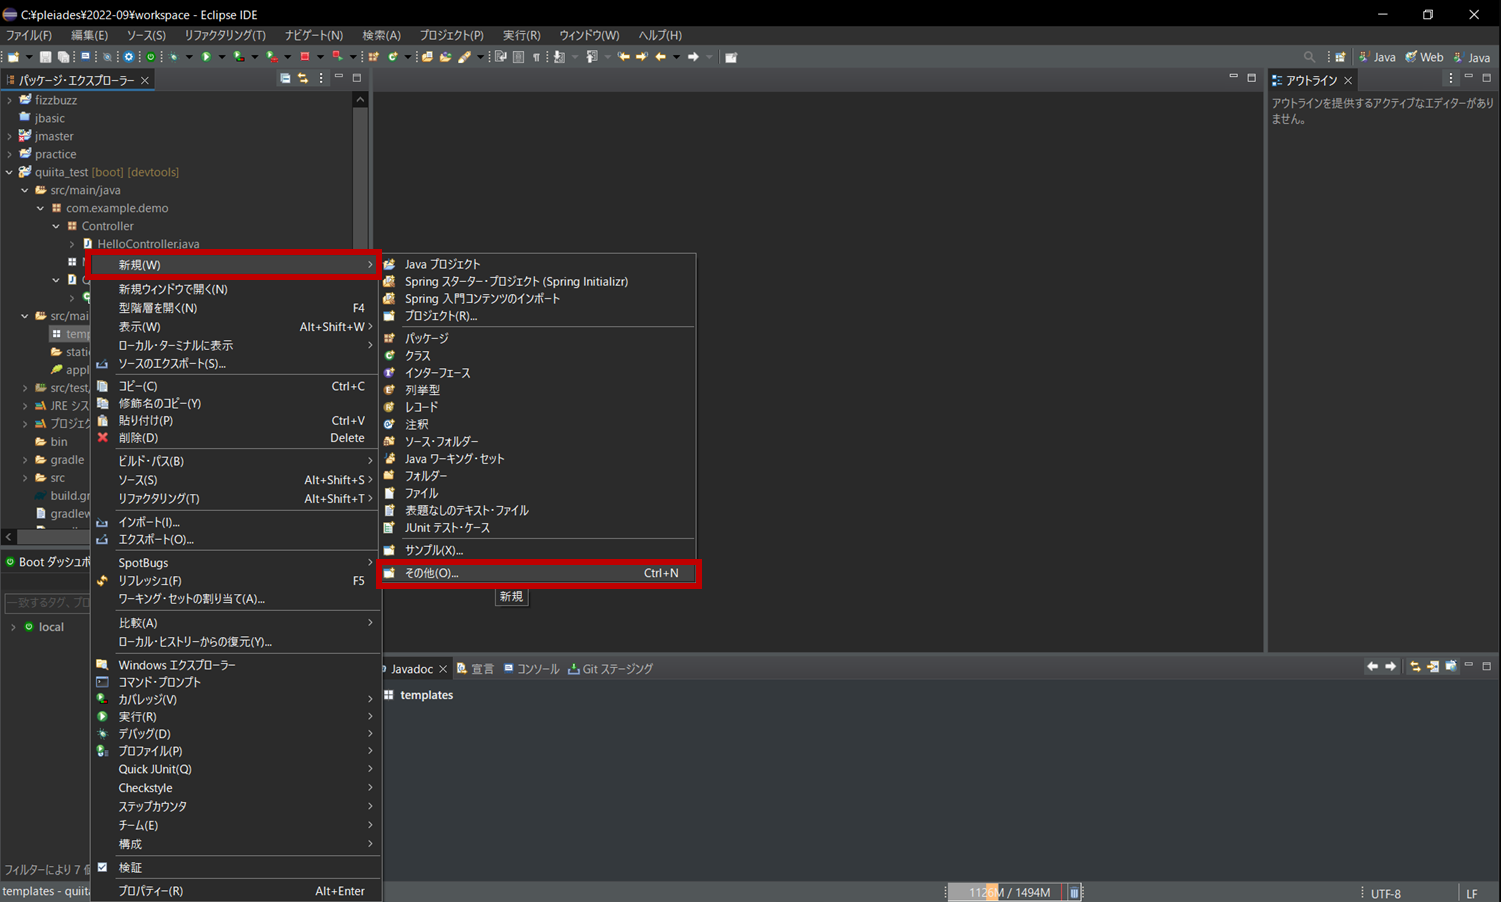
Task: Click the green Boot Dashboard power icon
Action: pyautogui.click(x=151, y=57)
